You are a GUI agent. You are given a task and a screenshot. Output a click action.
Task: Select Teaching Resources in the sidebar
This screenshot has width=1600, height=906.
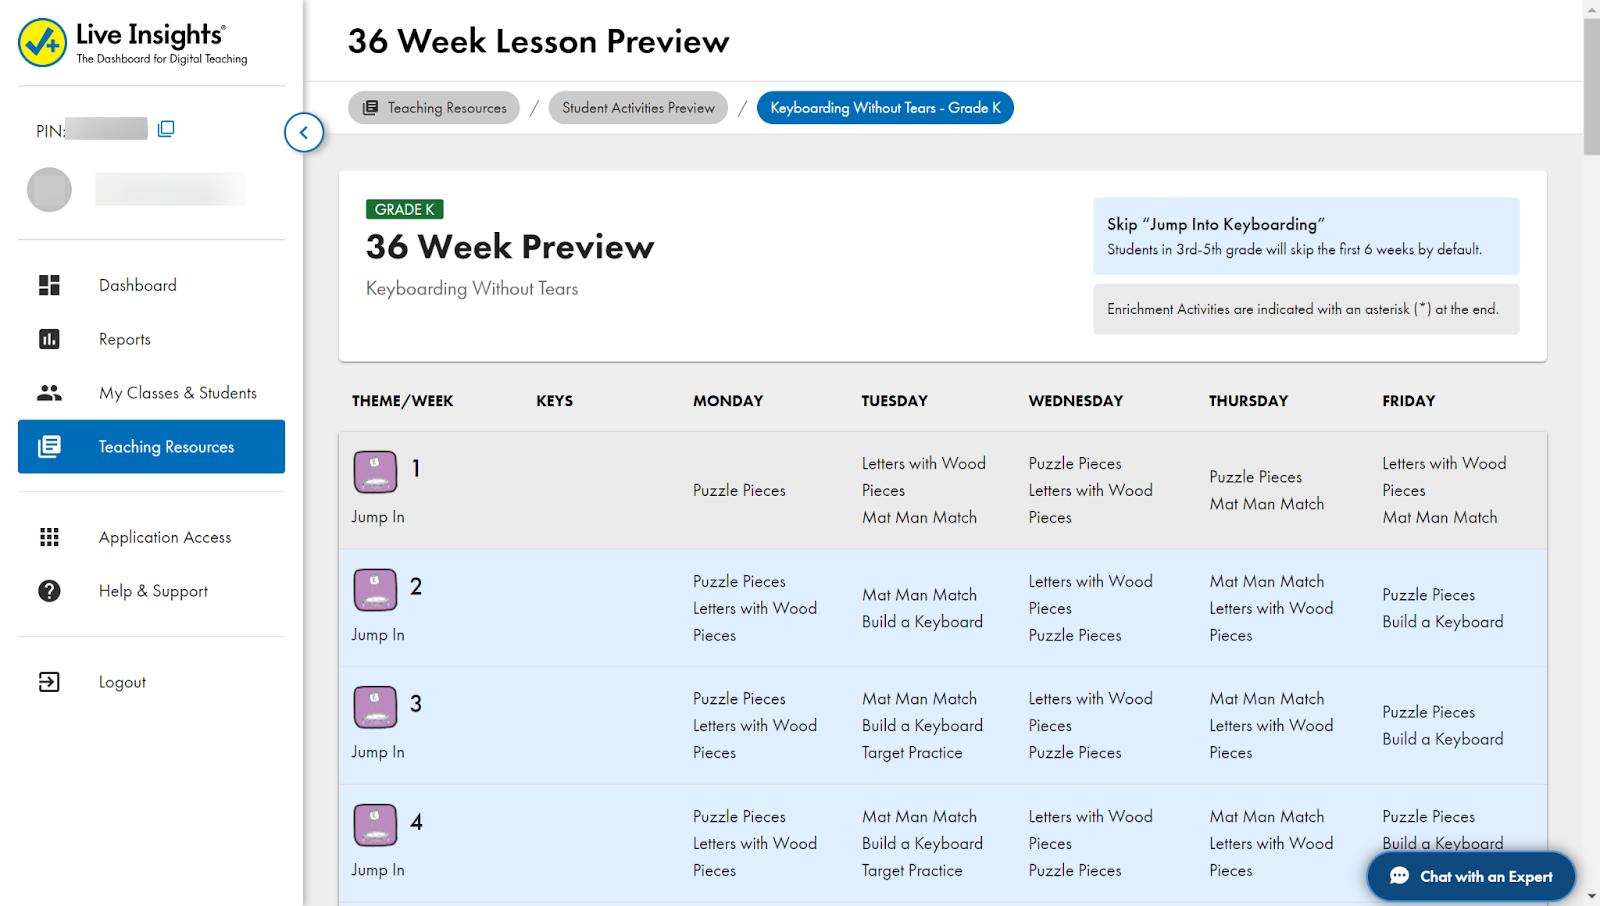(151, 447)
